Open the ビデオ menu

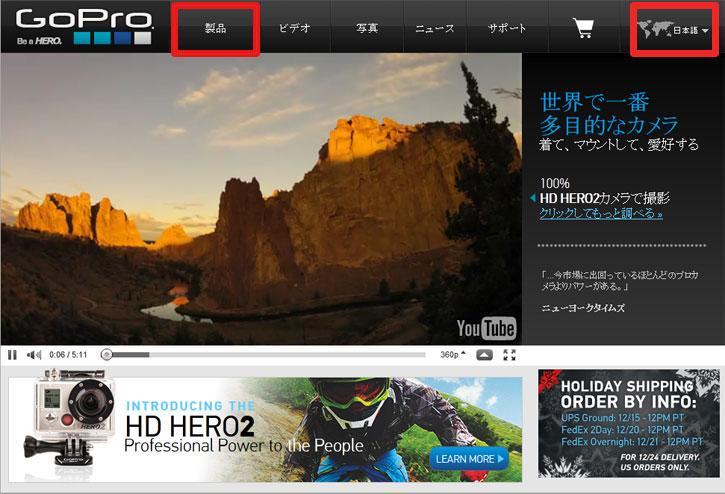(295, 28)
